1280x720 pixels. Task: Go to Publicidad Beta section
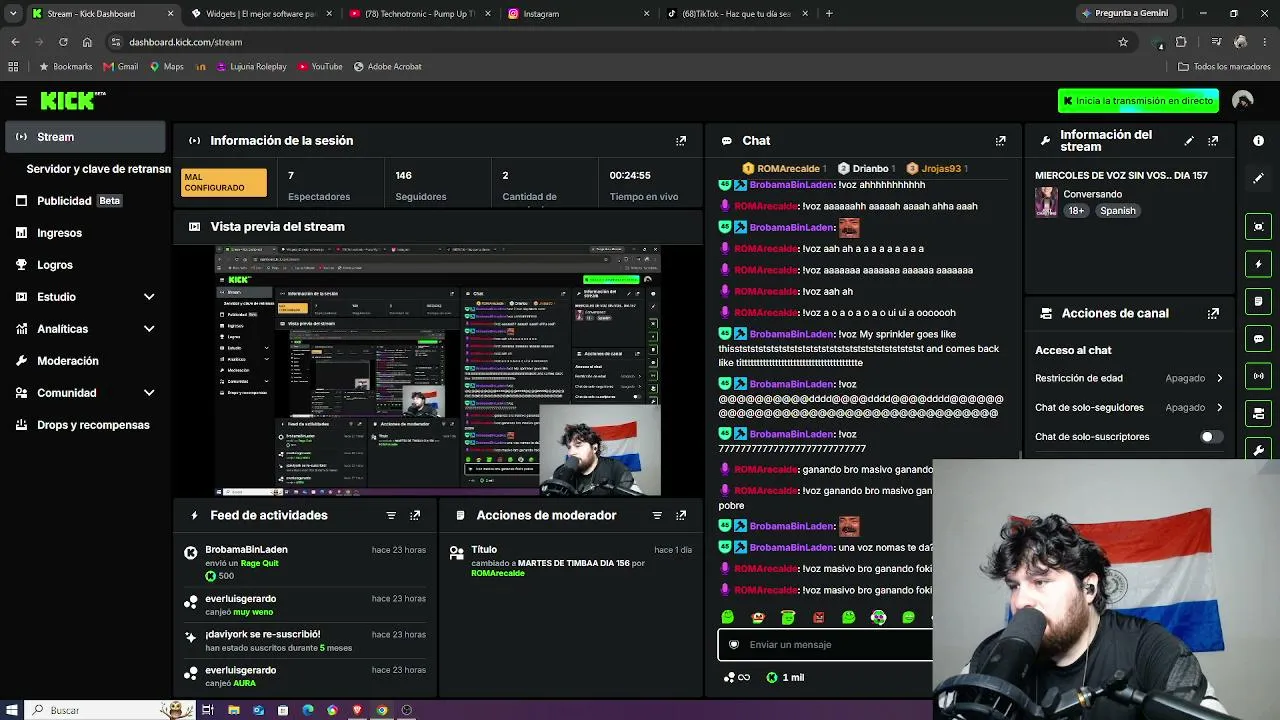pyautogui.click(x=87, y=201)
